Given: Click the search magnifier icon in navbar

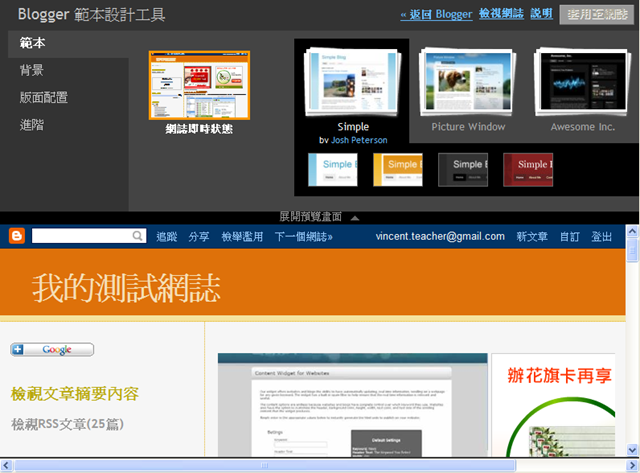Looking at the screenshot, I should 138,236.
